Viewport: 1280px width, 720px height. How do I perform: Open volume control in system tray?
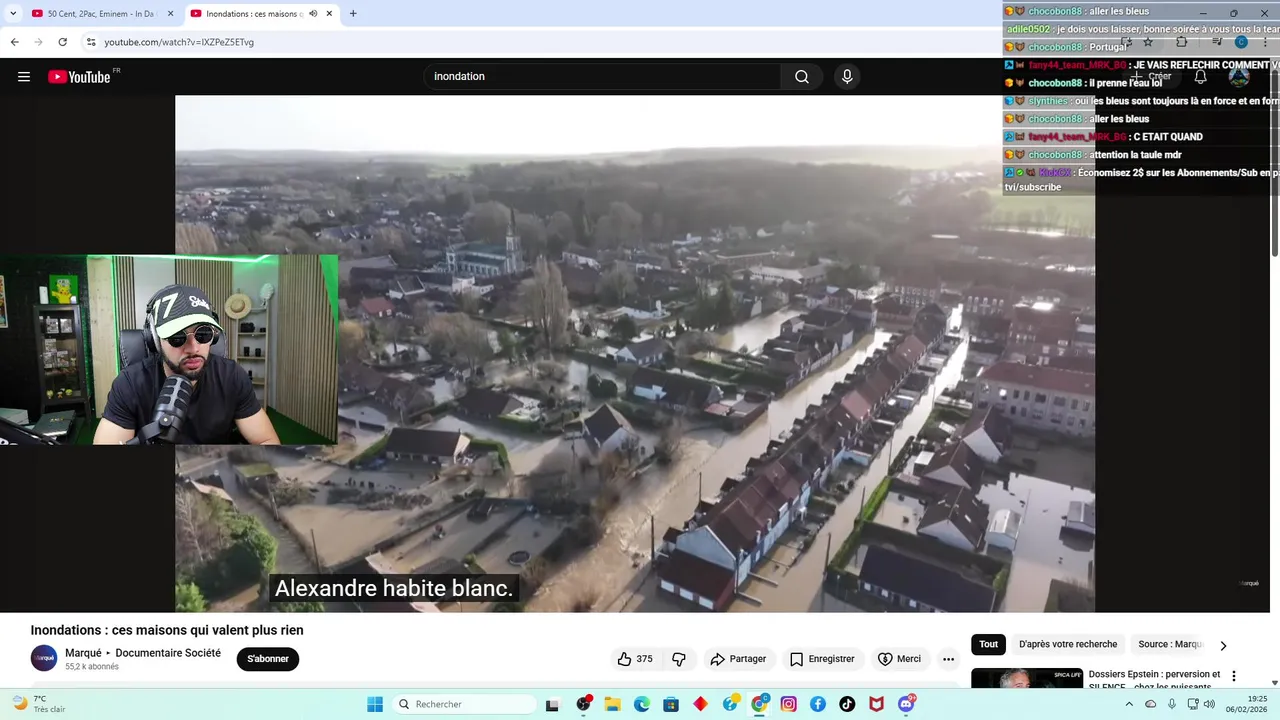click(x=1209, y=704)
